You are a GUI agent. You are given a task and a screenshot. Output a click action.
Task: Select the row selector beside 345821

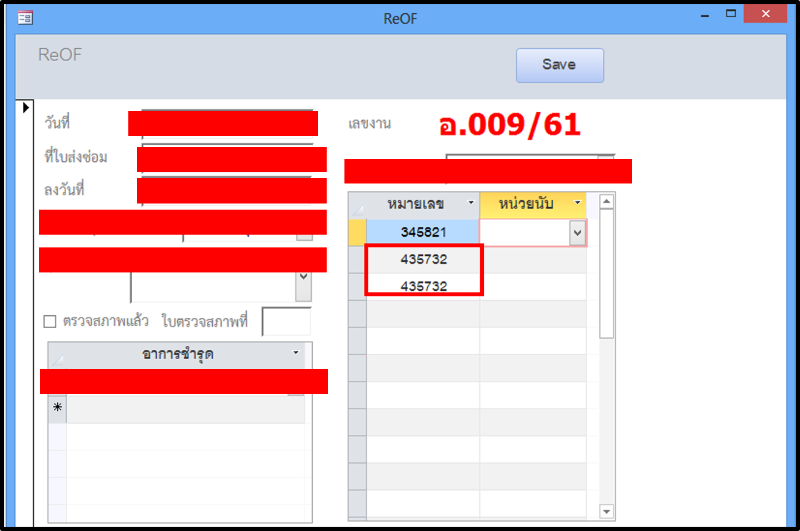(x=357, y=232)
